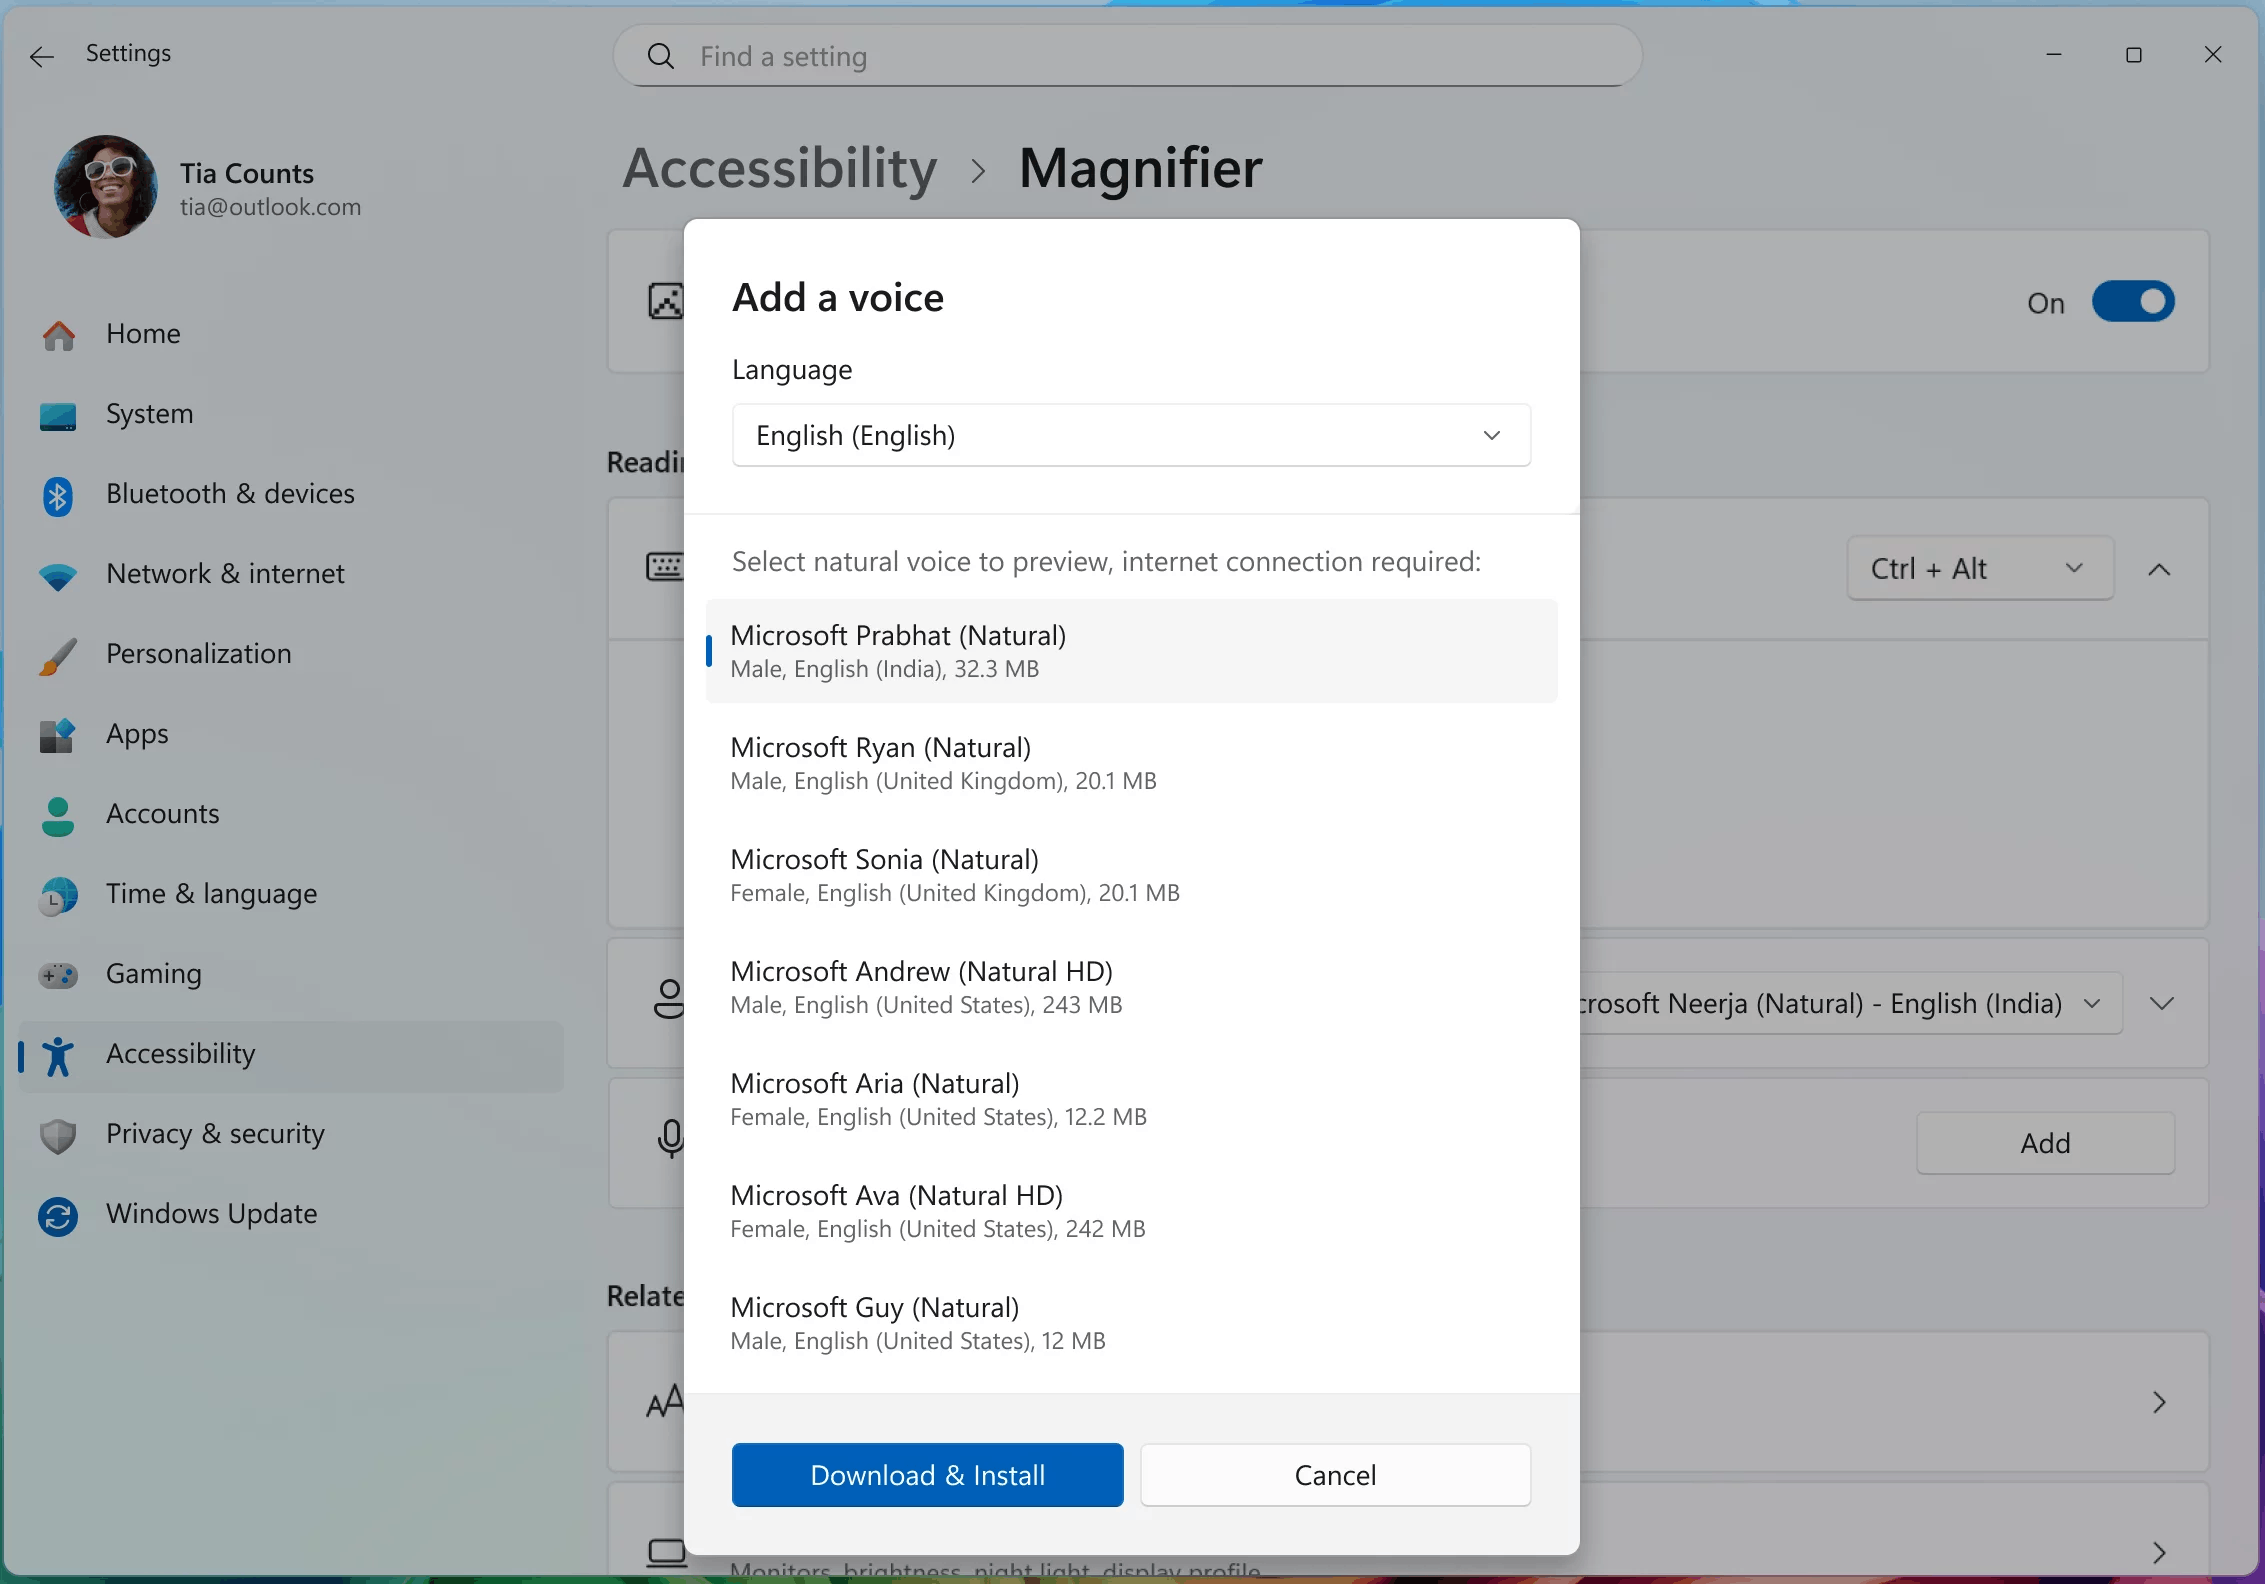
Task: Click the Windows Update refresh icon
Action: click(x=58, y=1214)
